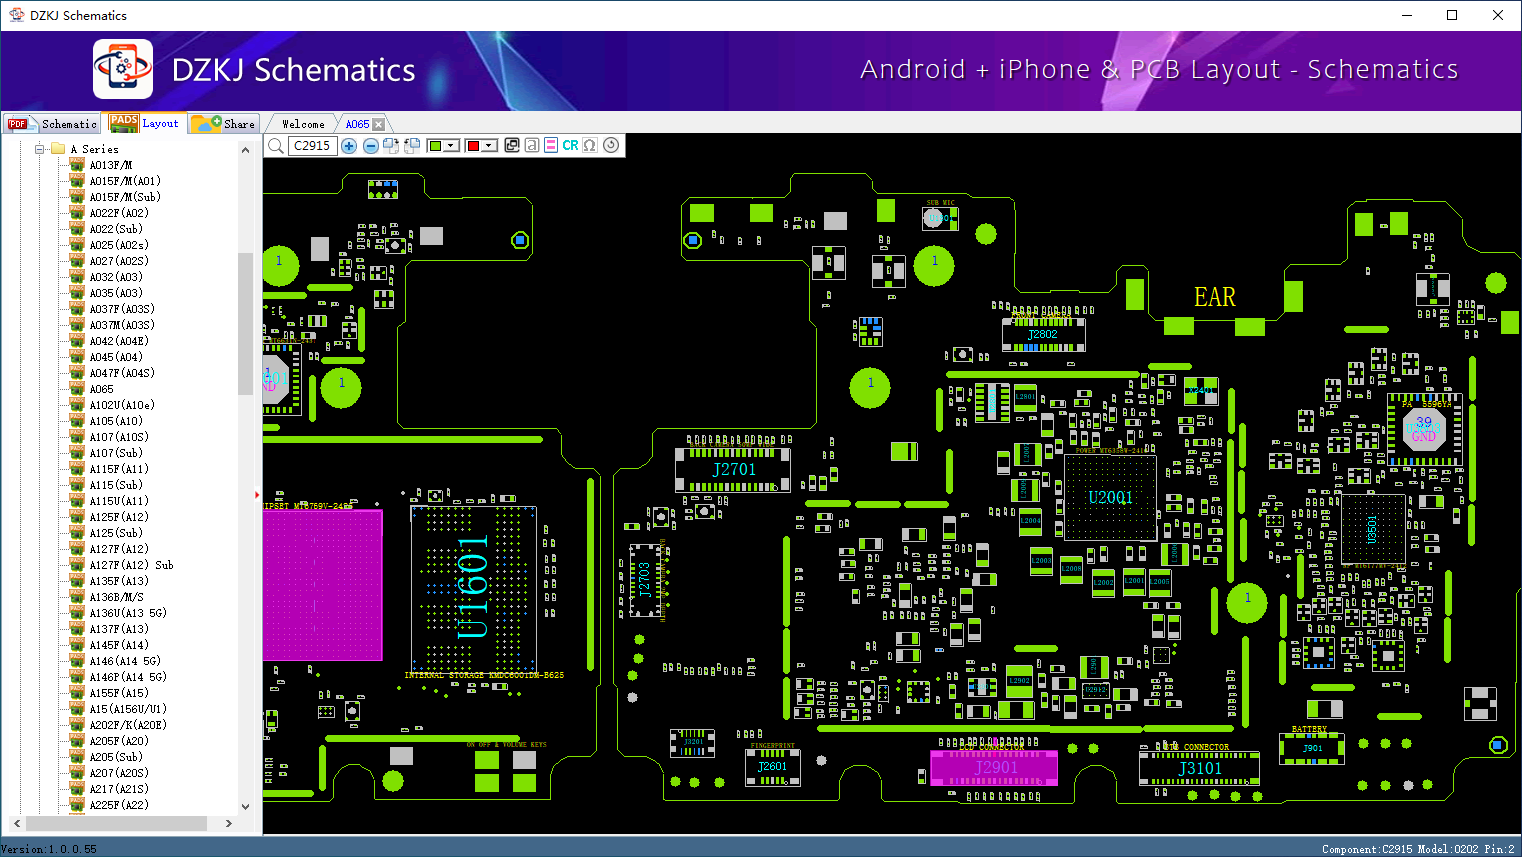Open A013F/M layout in tree
The height and width of the screenshot is (857, 1522).
point(110,165)
